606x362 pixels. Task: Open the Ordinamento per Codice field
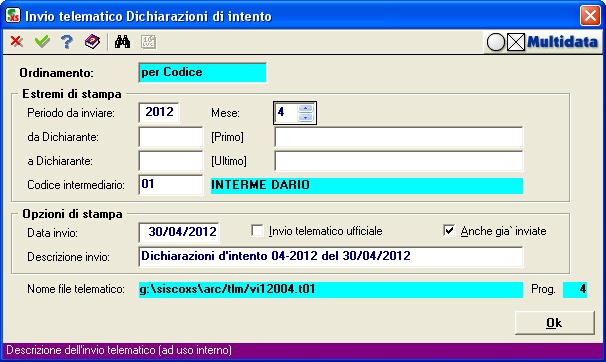click(202, 73)
